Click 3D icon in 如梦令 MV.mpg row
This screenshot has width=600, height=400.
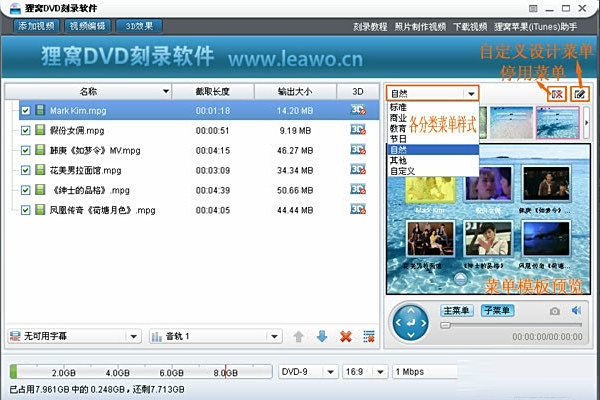tap(358, 150)
